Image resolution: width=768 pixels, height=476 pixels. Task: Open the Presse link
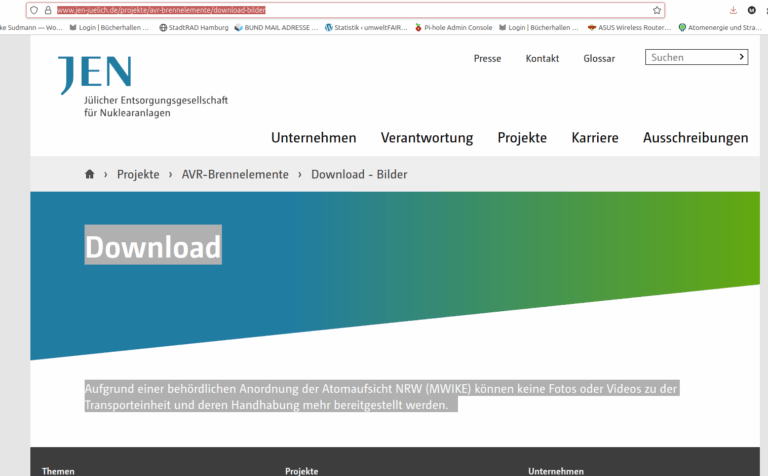(x=487, y=58)
